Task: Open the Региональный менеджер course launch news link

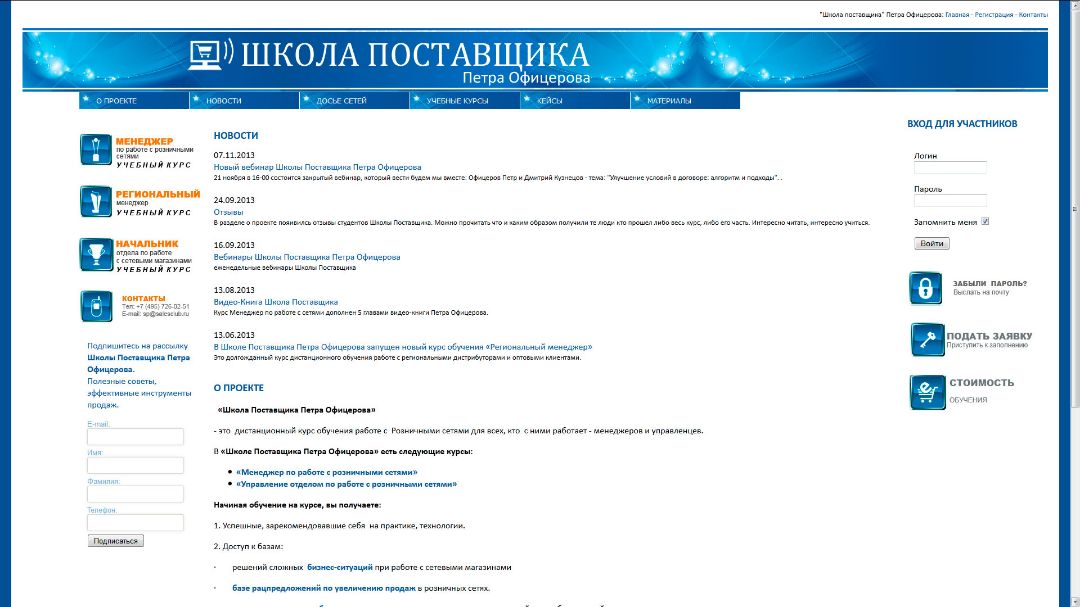Action: pyautogui.click(x=403, y=347)
